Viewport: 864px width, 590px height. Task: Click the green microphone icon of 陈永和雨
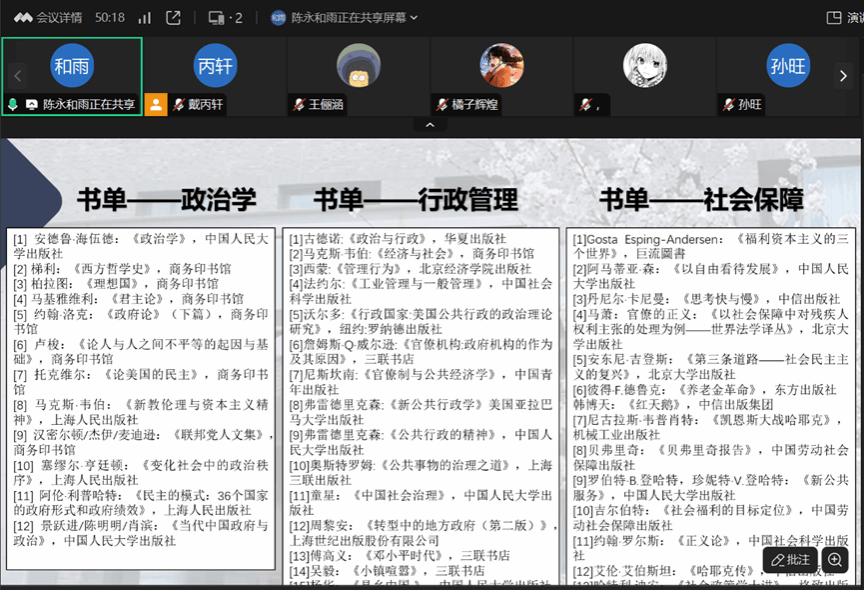[13, 104]
